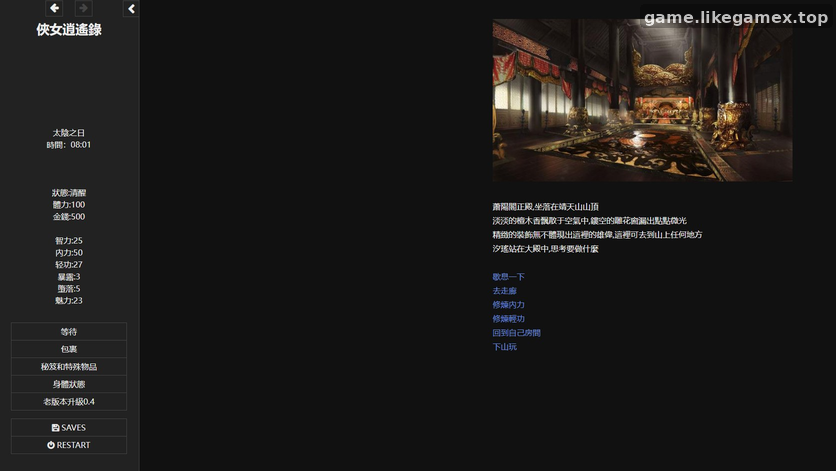Choose the 歇息一下 rest link
836x471 pixels.
pos(508,277)
